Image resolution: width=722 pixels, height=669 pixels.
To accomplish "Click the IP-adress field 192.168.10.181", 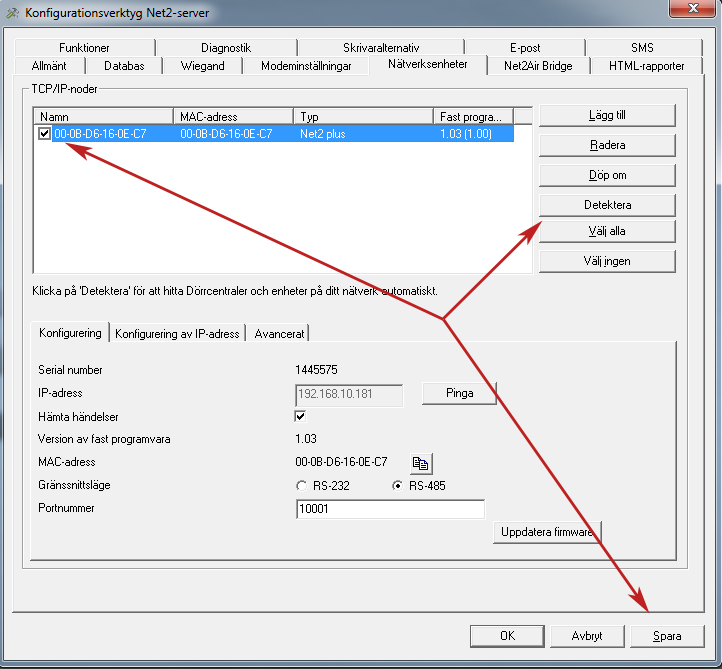I will click(349, 395).
